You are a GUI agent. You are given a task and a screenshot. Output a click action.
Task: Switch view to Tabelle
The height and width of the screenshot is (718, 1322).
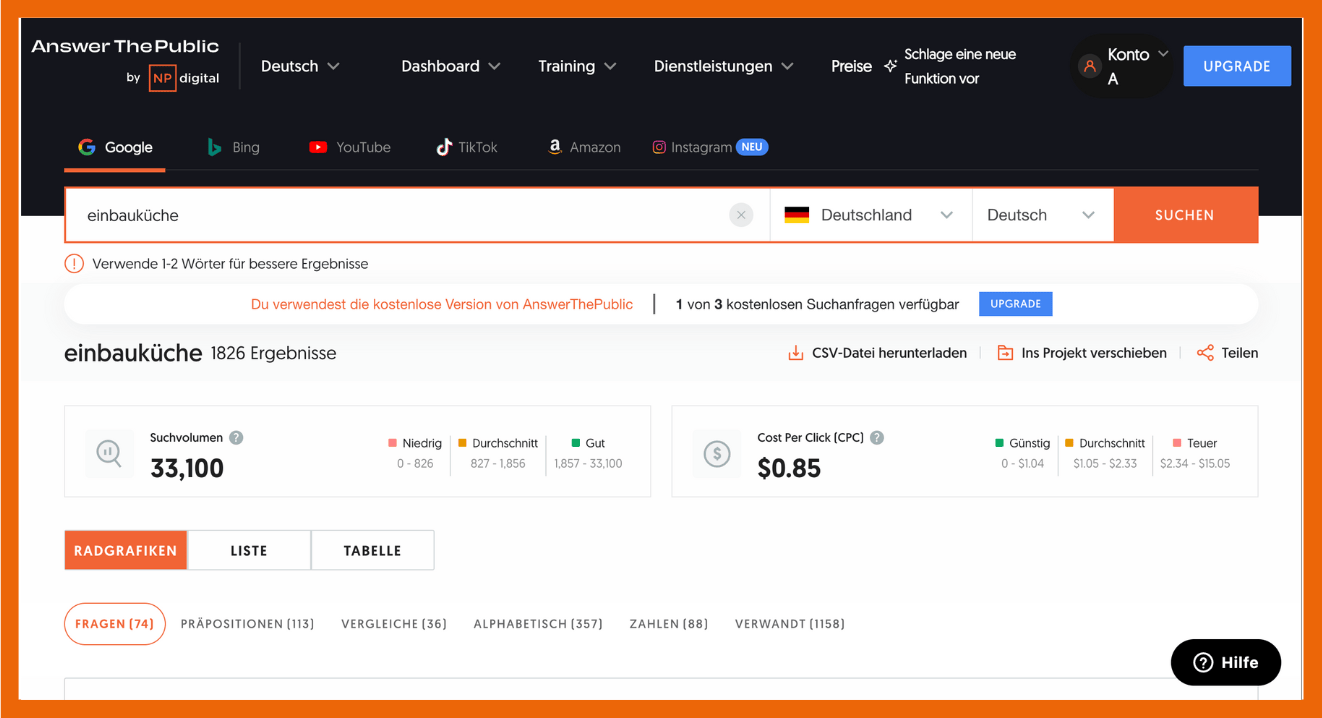pyautogui.click(x=372, y=550)
